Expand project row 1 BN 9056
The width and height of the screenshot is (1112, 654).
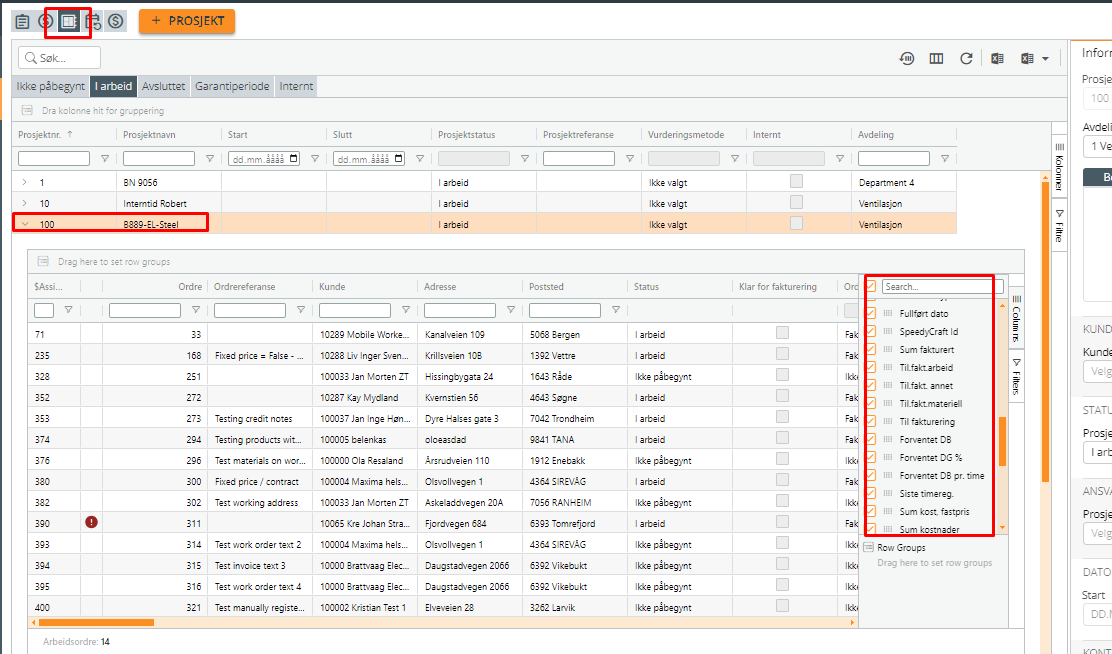pos(25,182)
